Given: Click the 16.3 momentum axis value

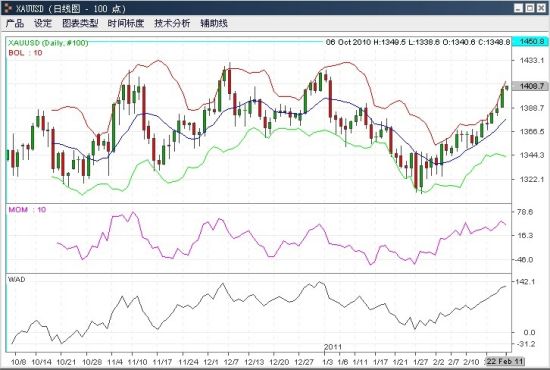Looking at the screenshot, I should 525,235.
